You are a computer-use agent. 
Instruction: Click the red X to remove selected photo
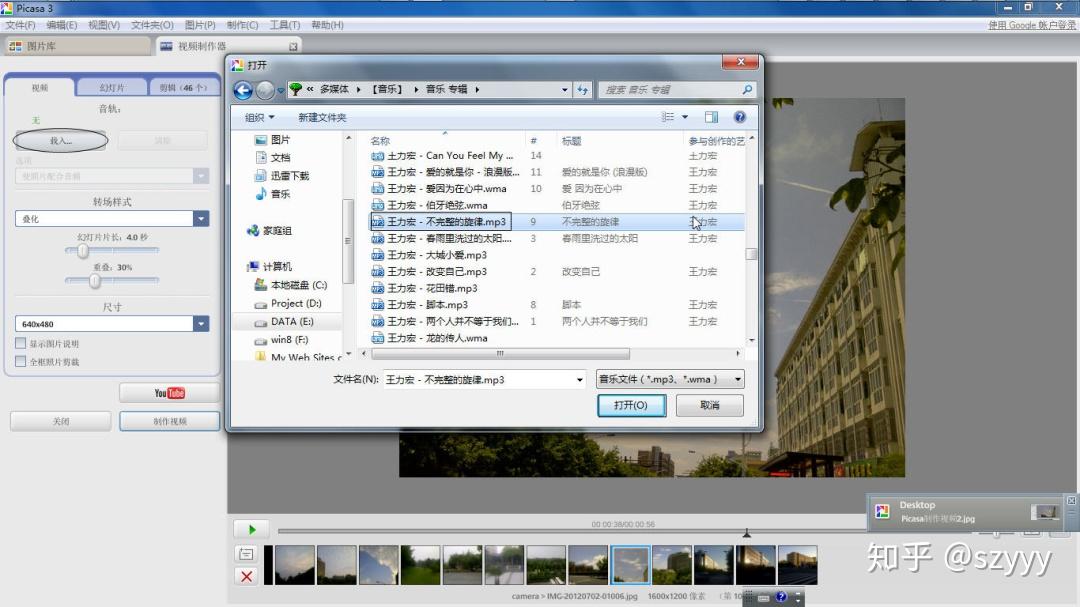coord(247,577)
